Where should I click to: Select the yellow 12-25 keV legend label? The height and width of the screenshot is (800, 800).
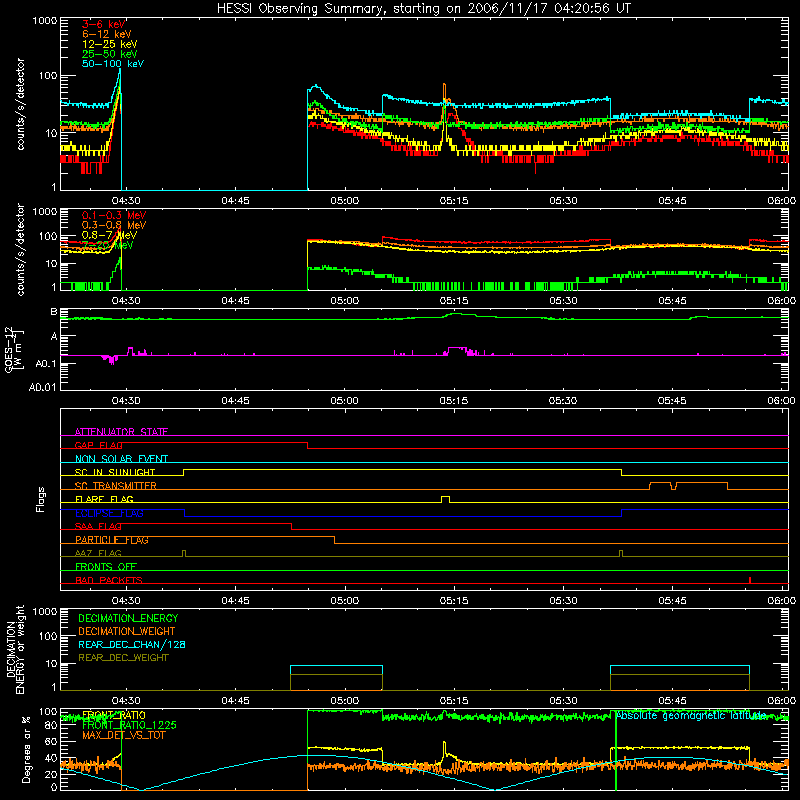pos(110,44)
